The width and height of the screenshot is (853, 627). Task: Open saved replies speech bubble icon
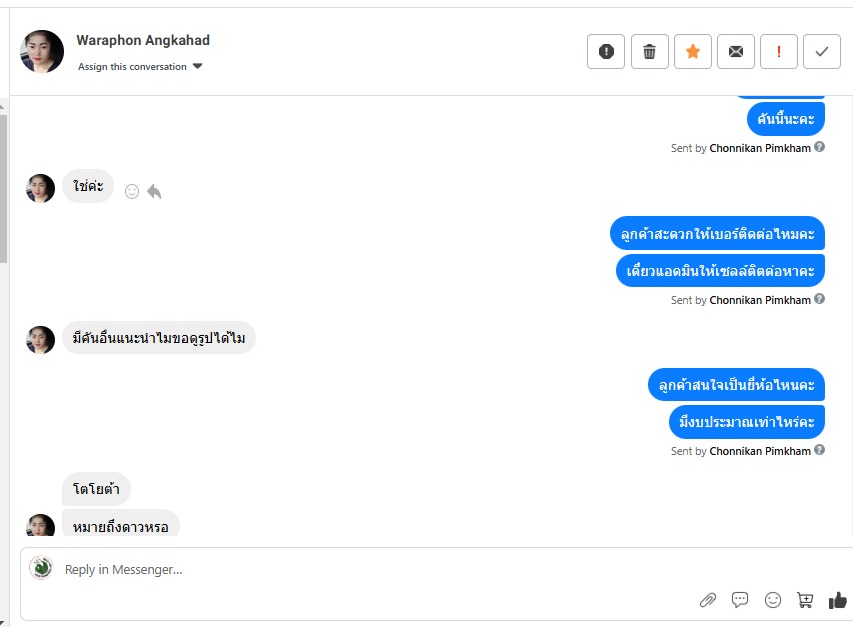[740, 600]
